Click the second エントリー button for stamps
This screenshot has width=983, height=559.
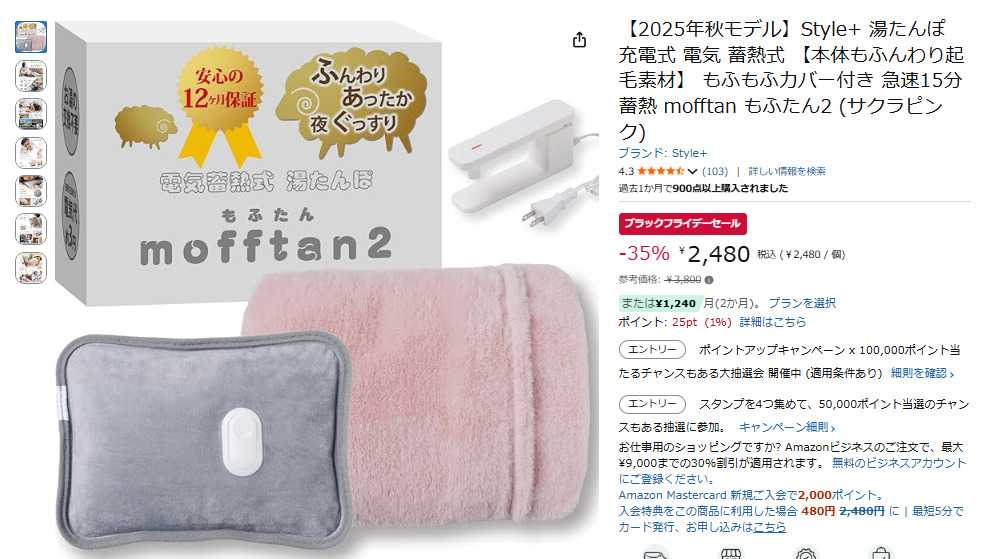pos(652,404)
